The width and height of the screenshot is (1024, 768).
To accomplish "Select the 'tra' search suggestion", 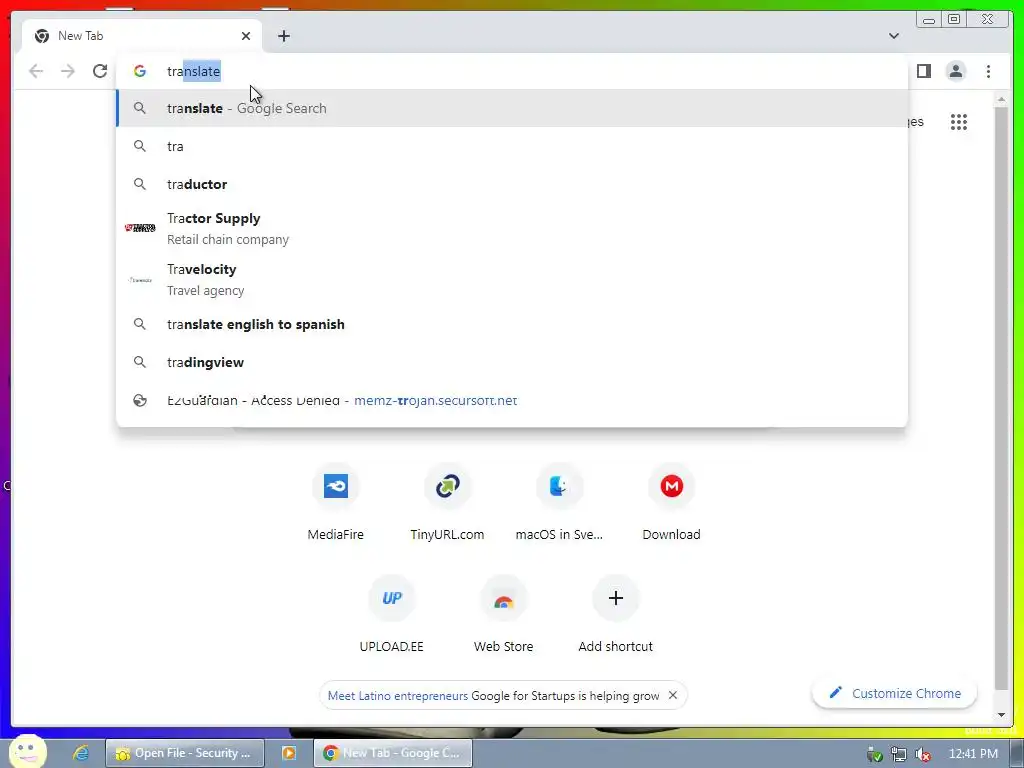I will click(x=512, y=146).
